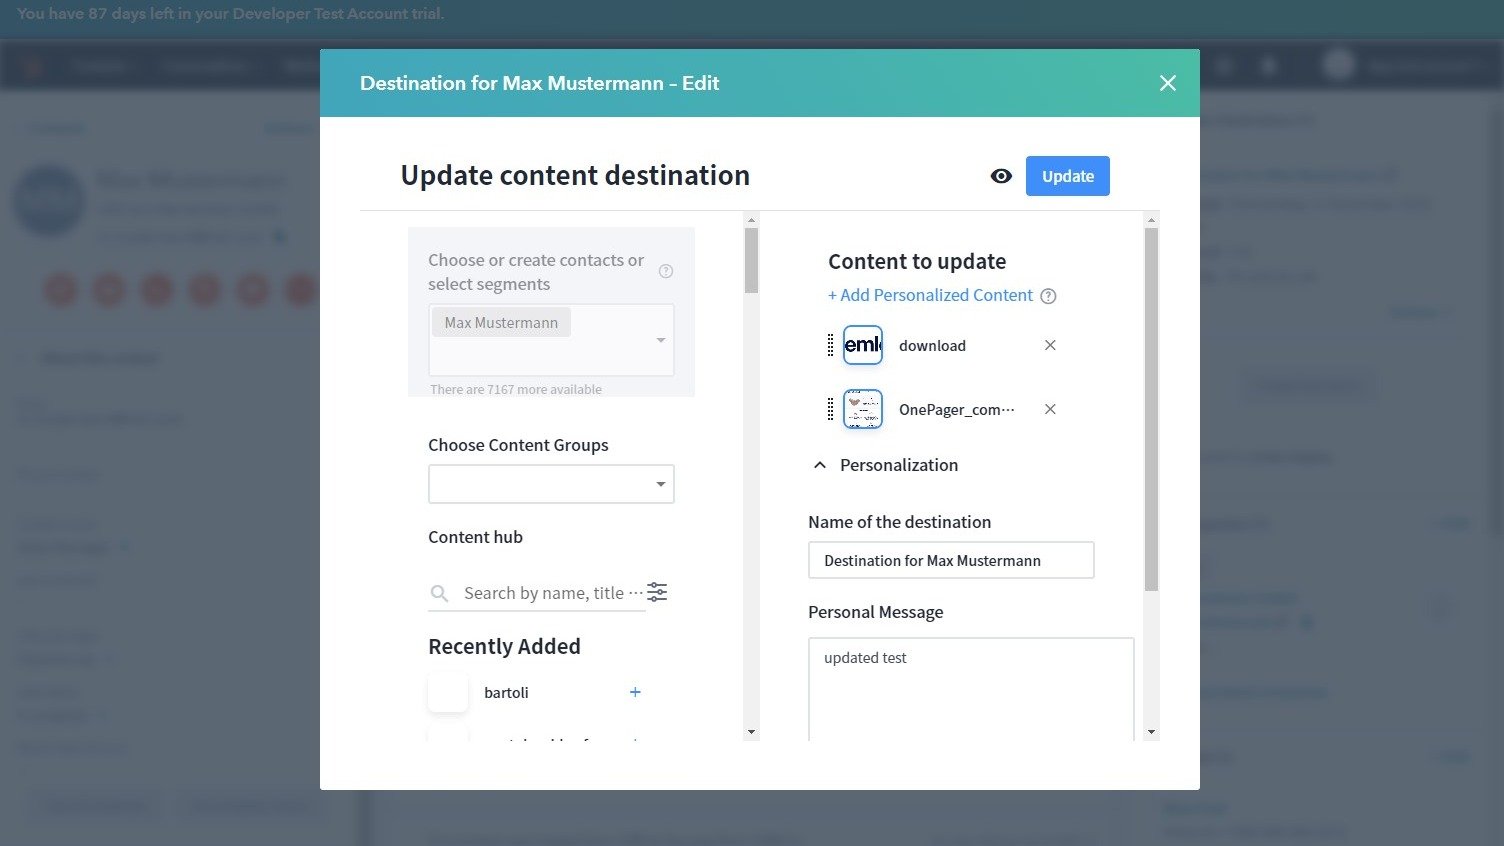Screen dimensions: 1504x846
Task: Collapse the Personalization section
Action: 820,465
